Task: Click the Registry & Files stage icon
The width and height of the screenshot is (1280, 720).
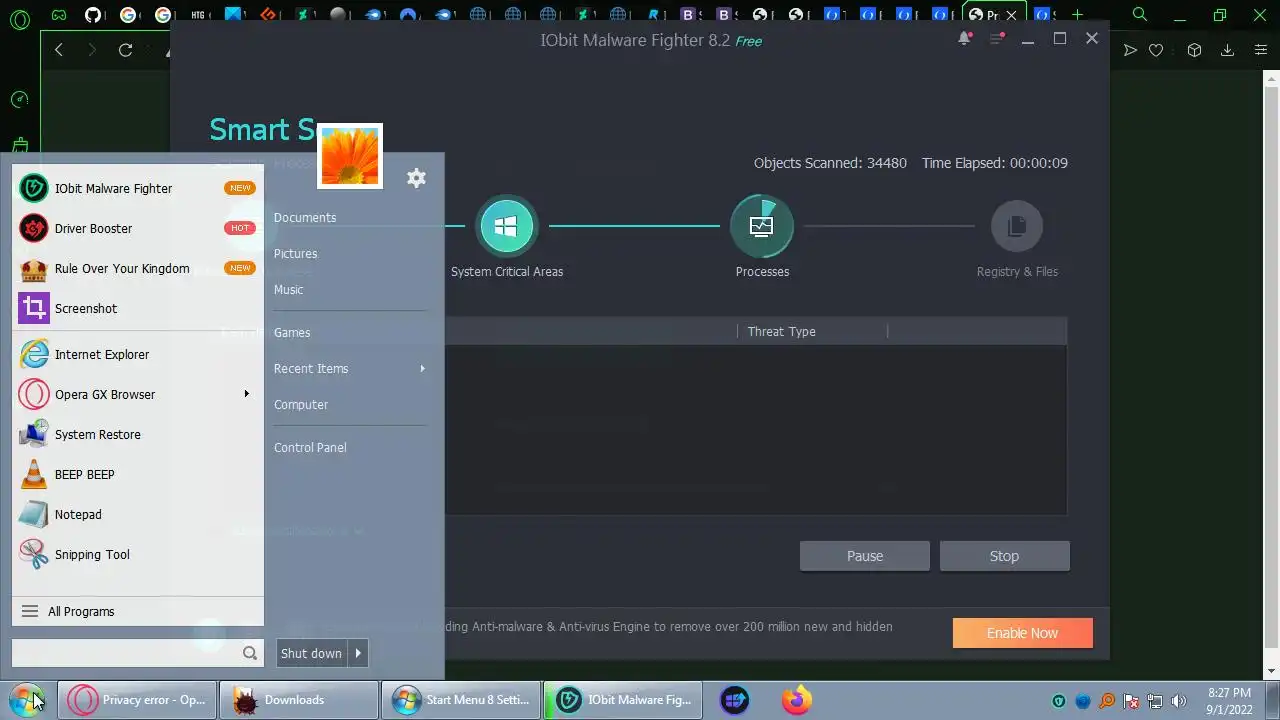Action: tap(1017, 226)
